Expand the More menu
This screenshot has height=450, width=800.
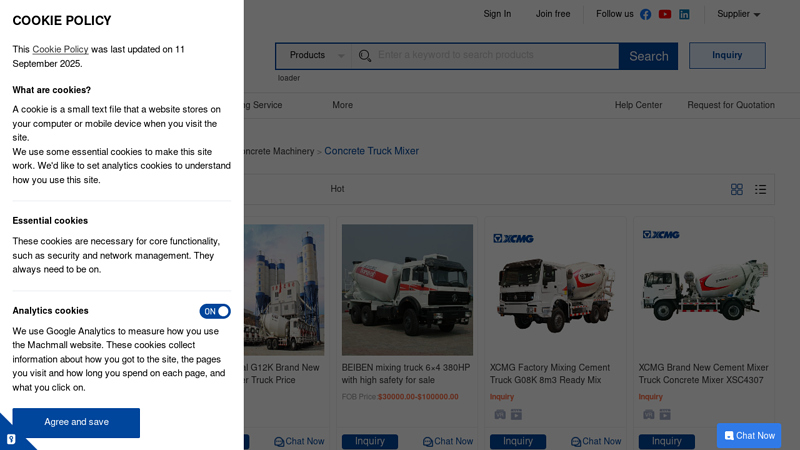coord(343,105)
